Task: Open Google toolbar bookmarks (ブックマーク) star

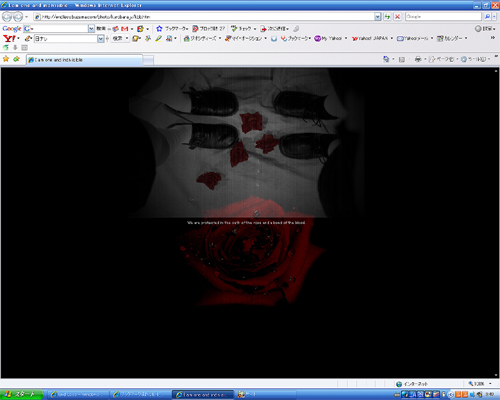Action: tap(172, 29)
